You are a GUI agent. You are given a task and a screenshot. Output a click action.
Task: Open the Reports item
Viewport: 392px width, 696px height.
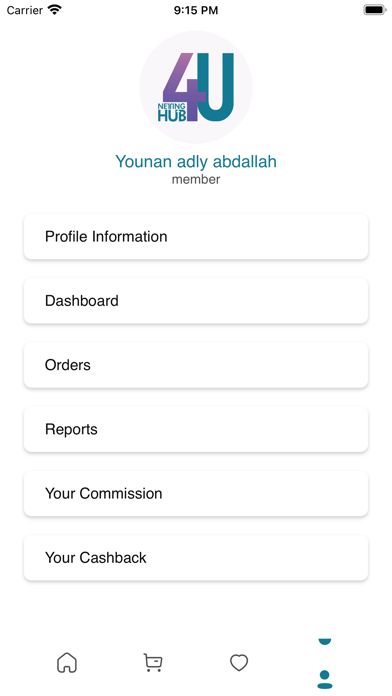tap(196, 429)
